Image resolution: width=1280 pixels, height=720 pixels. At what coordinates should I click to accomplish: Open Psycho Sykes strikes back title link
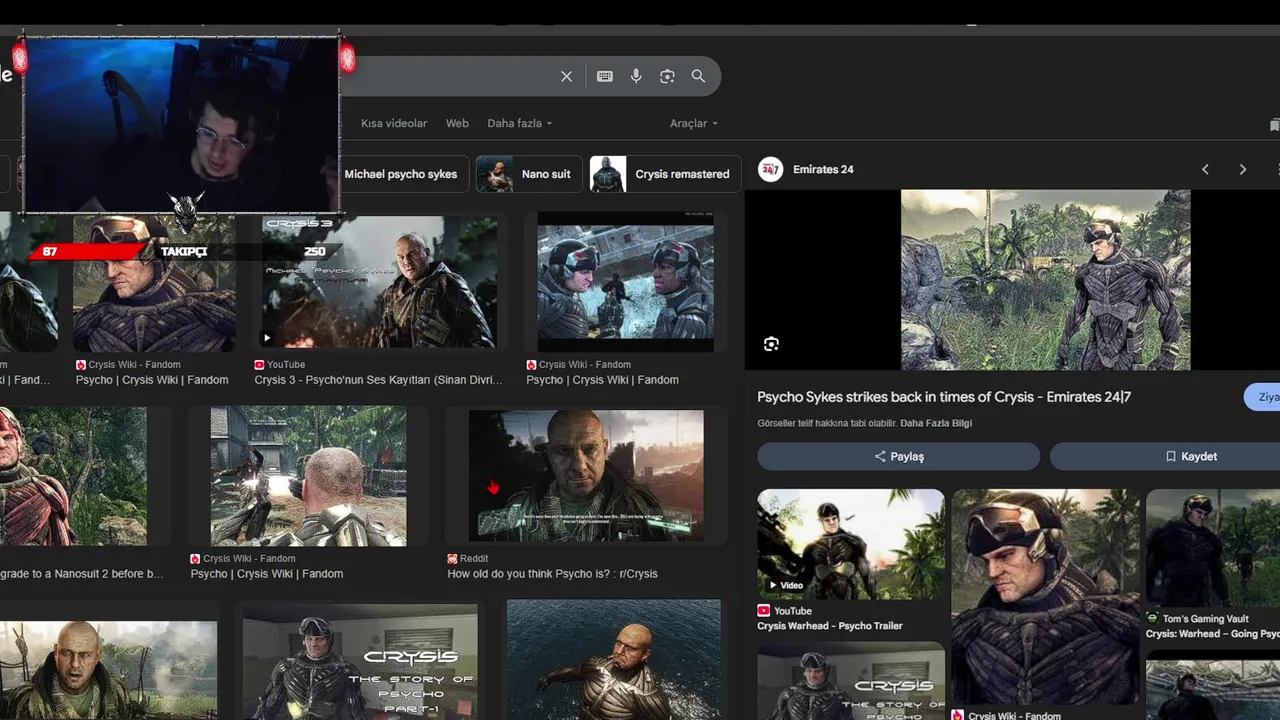point(944,397)
